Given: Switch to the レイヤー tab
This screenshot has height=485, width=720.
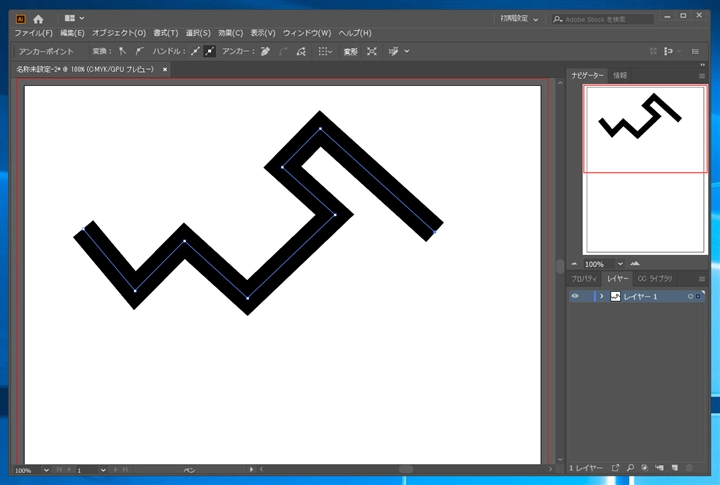Looking at the screenshot, I should click(x=617, y=279).
